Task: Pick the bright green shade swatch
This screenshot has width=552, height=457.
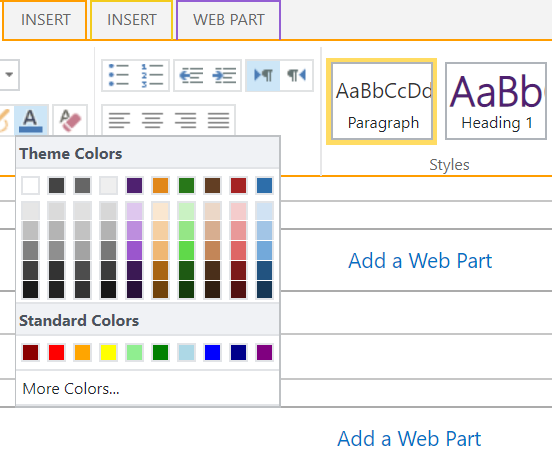Action: 187,250
